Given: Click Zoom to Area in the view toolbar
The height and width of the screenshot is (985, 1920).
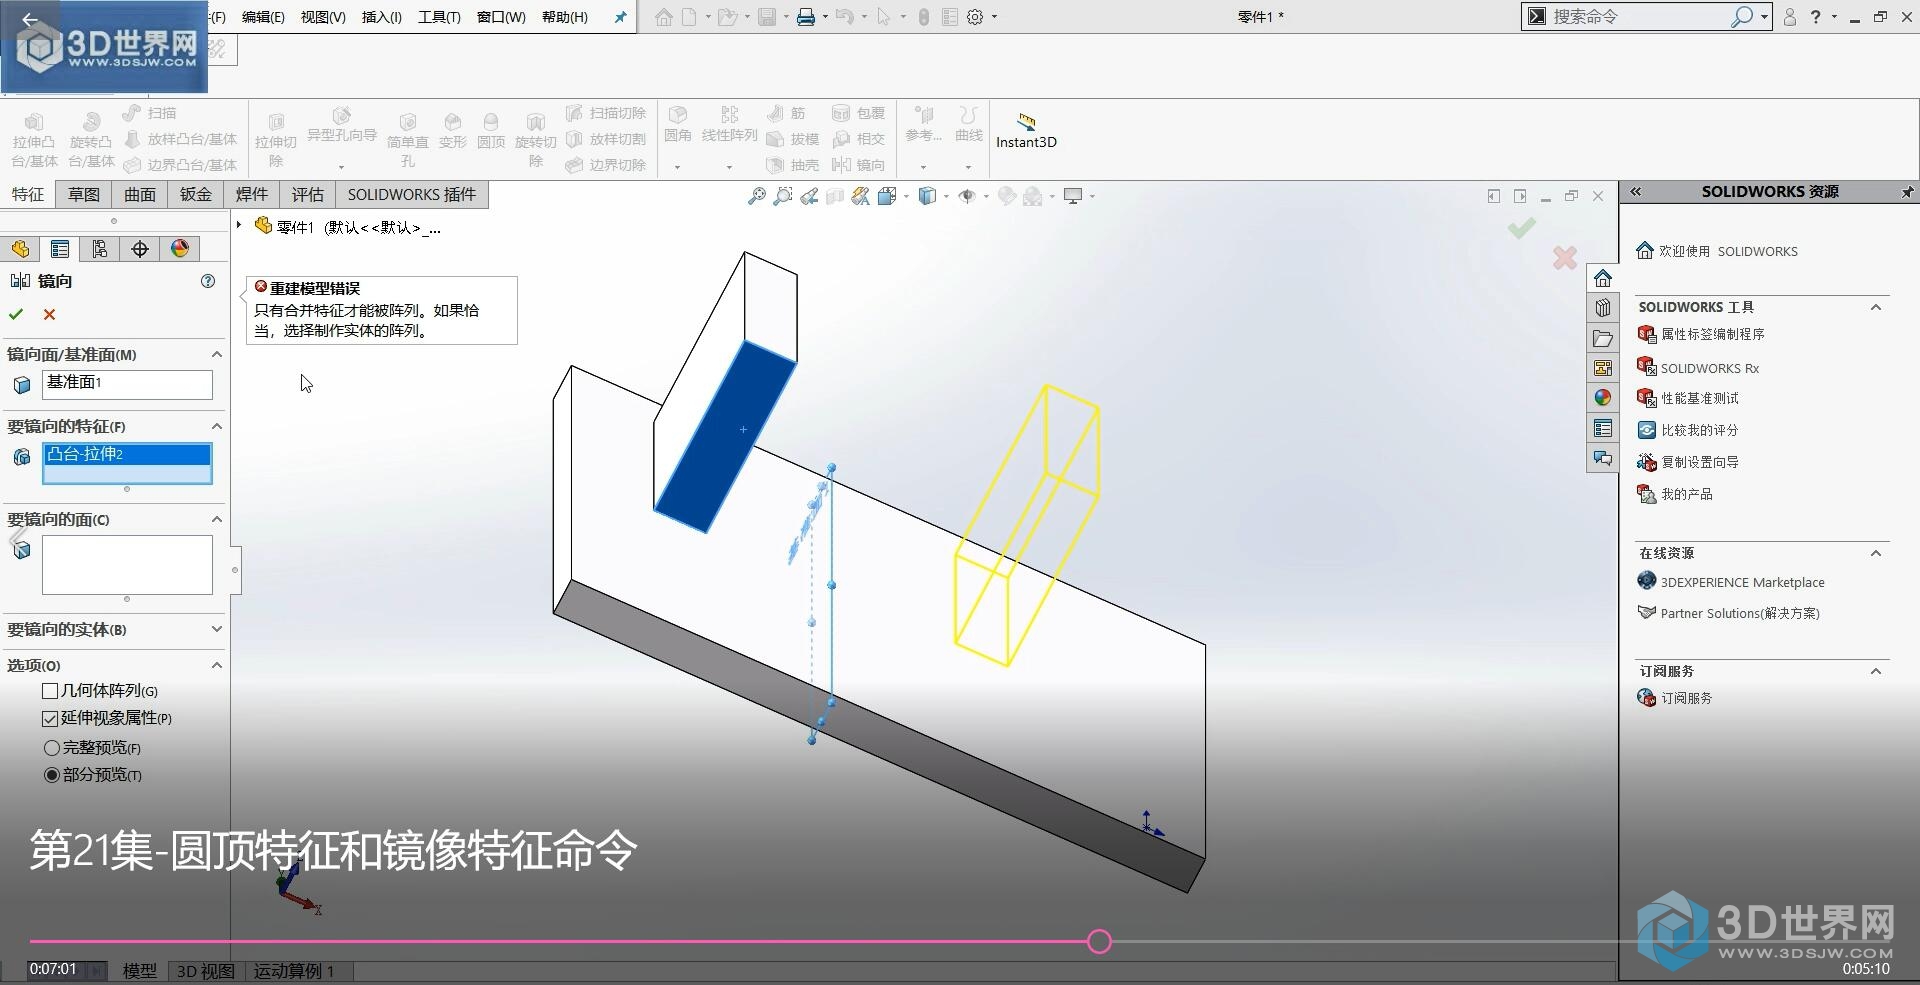Looking at the screenshot, I should [783, 196].
